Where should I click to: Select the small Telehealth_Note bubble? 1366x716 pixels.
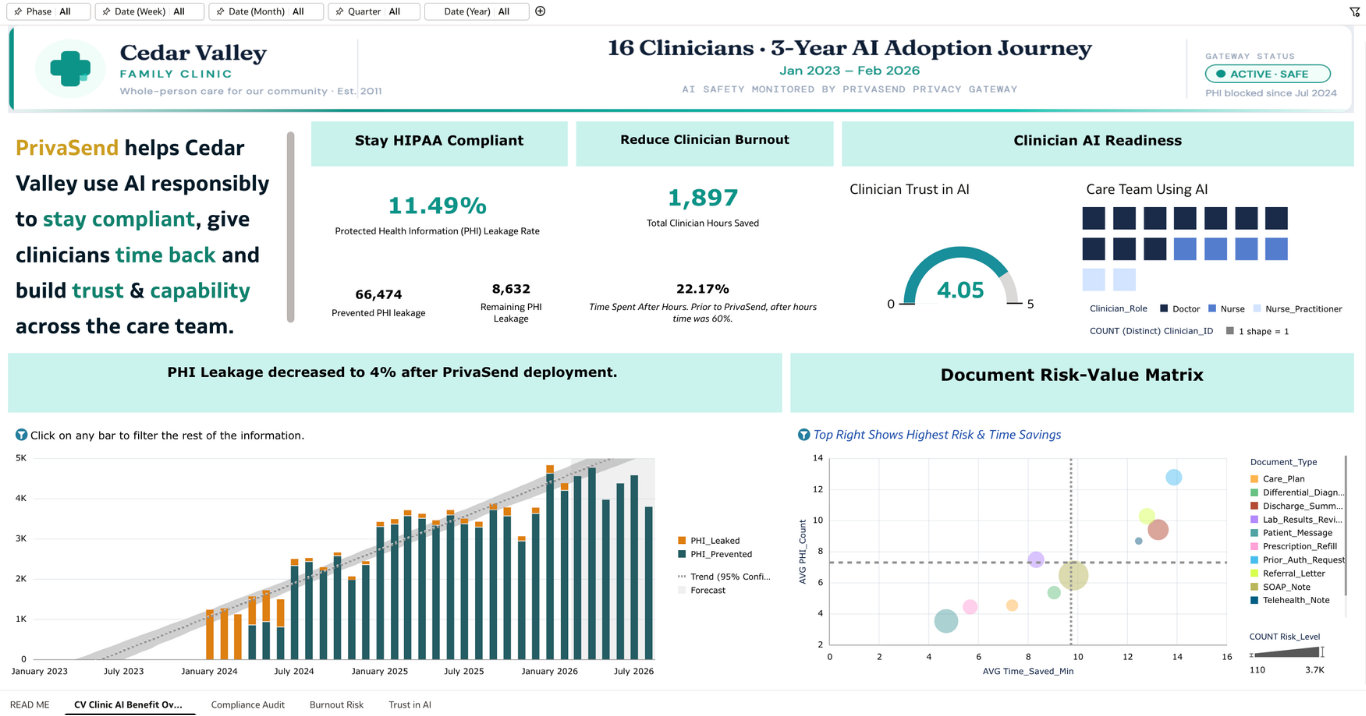click(x=1139, y=541)
